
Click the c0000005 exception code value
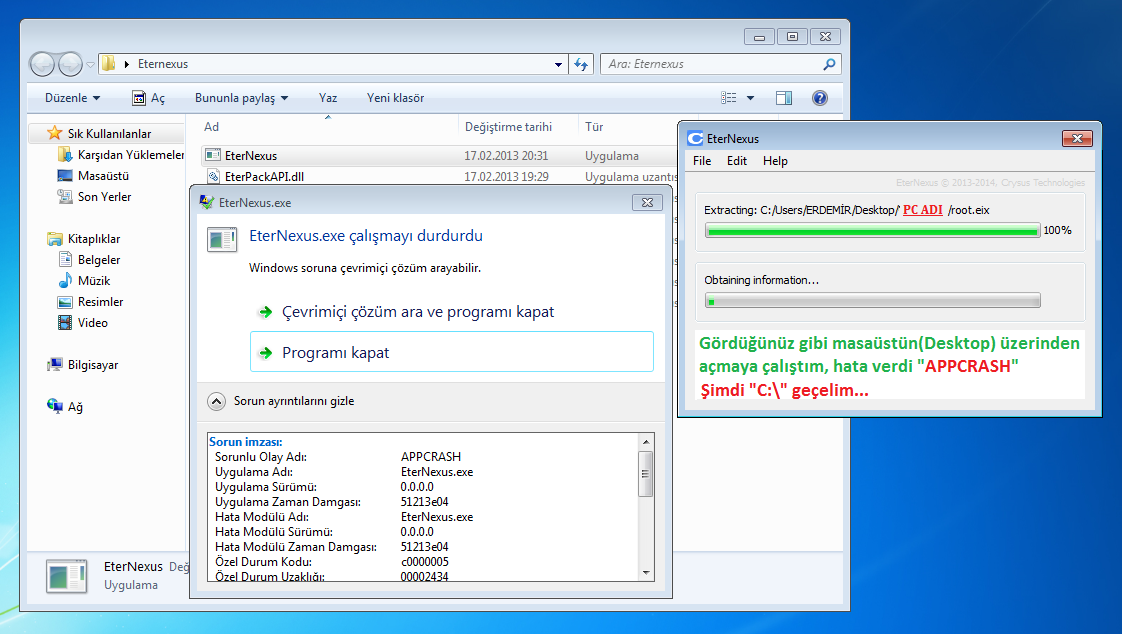pyautogui.click(x=424, y=562)
